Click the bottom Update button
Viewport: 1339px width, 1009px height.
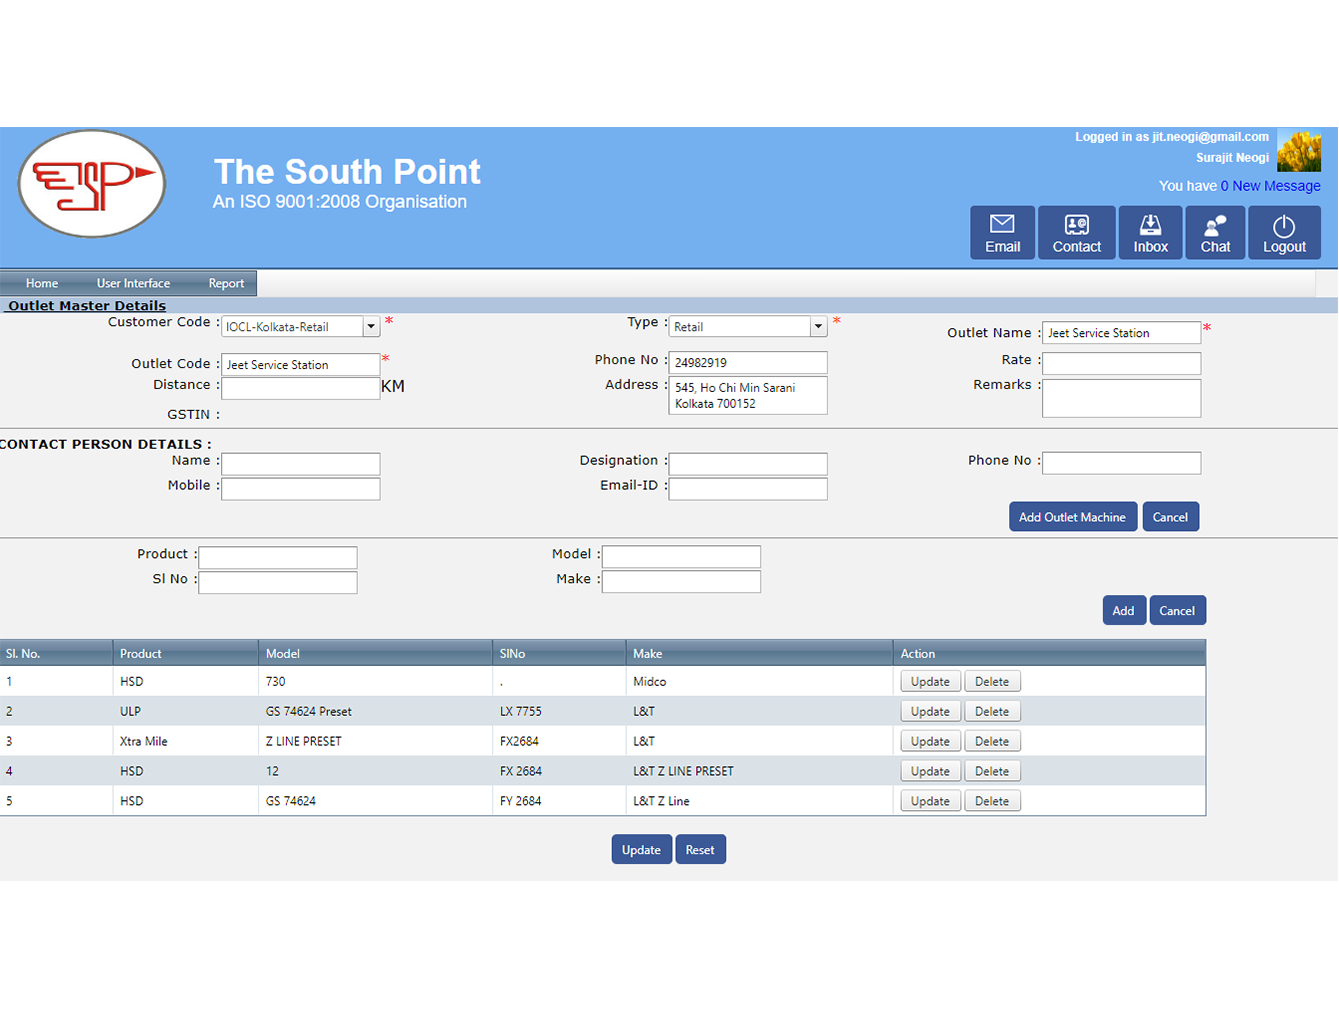pos(641,850)
